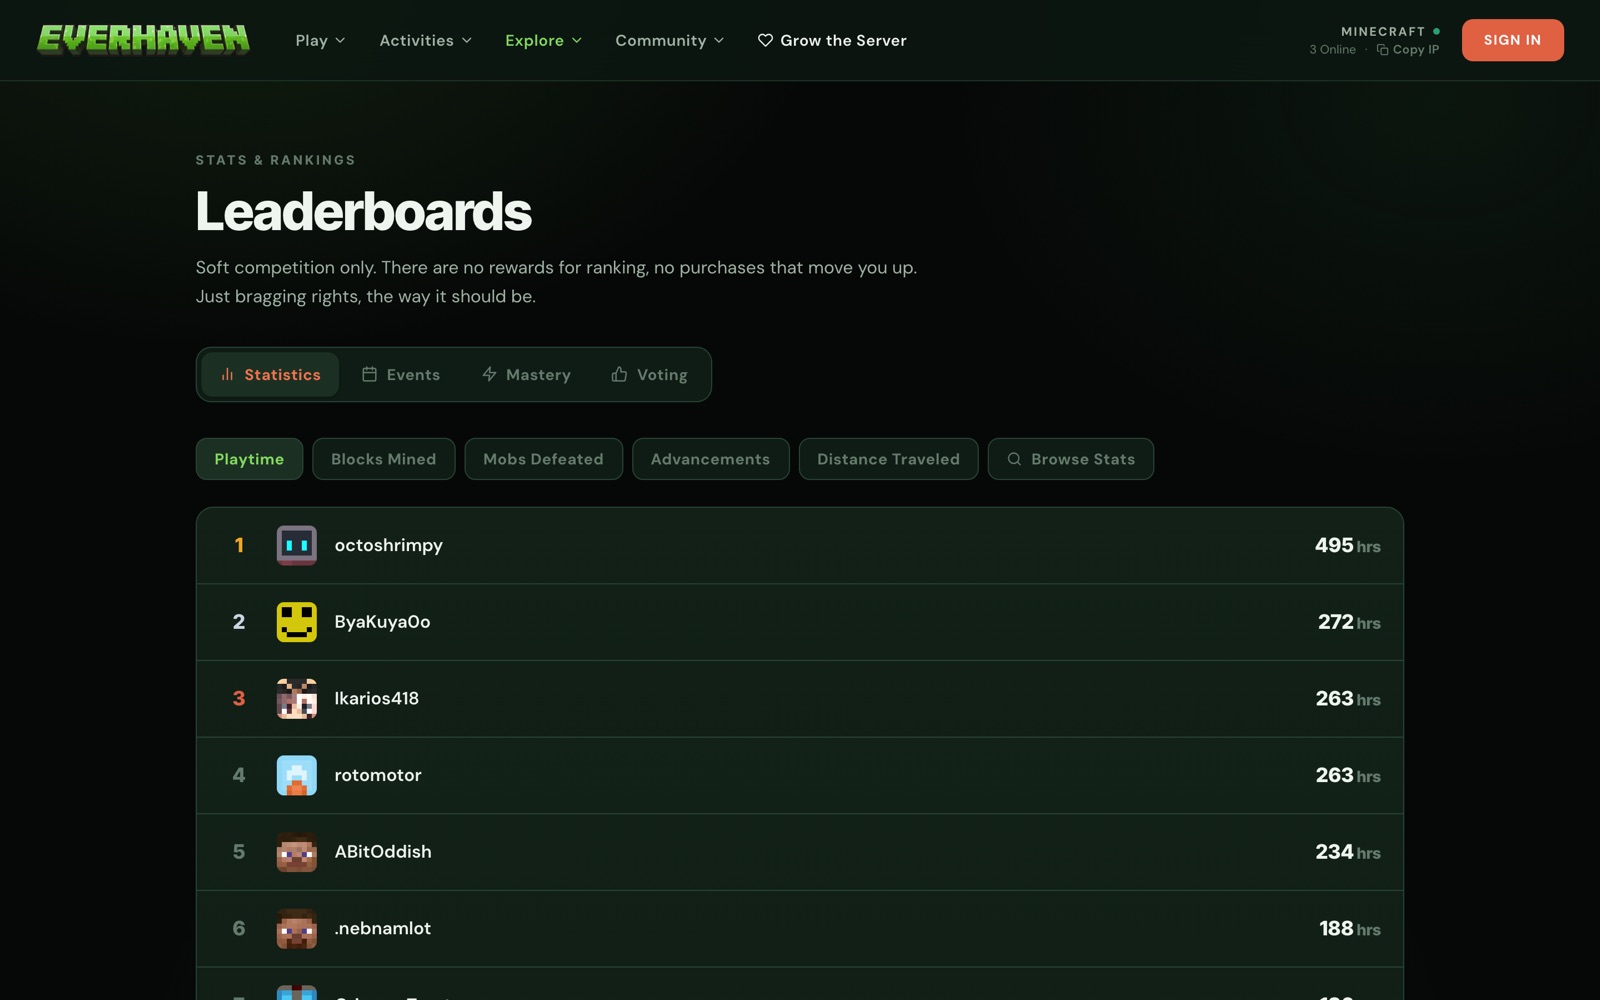Open Browse Stats search
1600x1000 pixels.
click(1071, 459)
